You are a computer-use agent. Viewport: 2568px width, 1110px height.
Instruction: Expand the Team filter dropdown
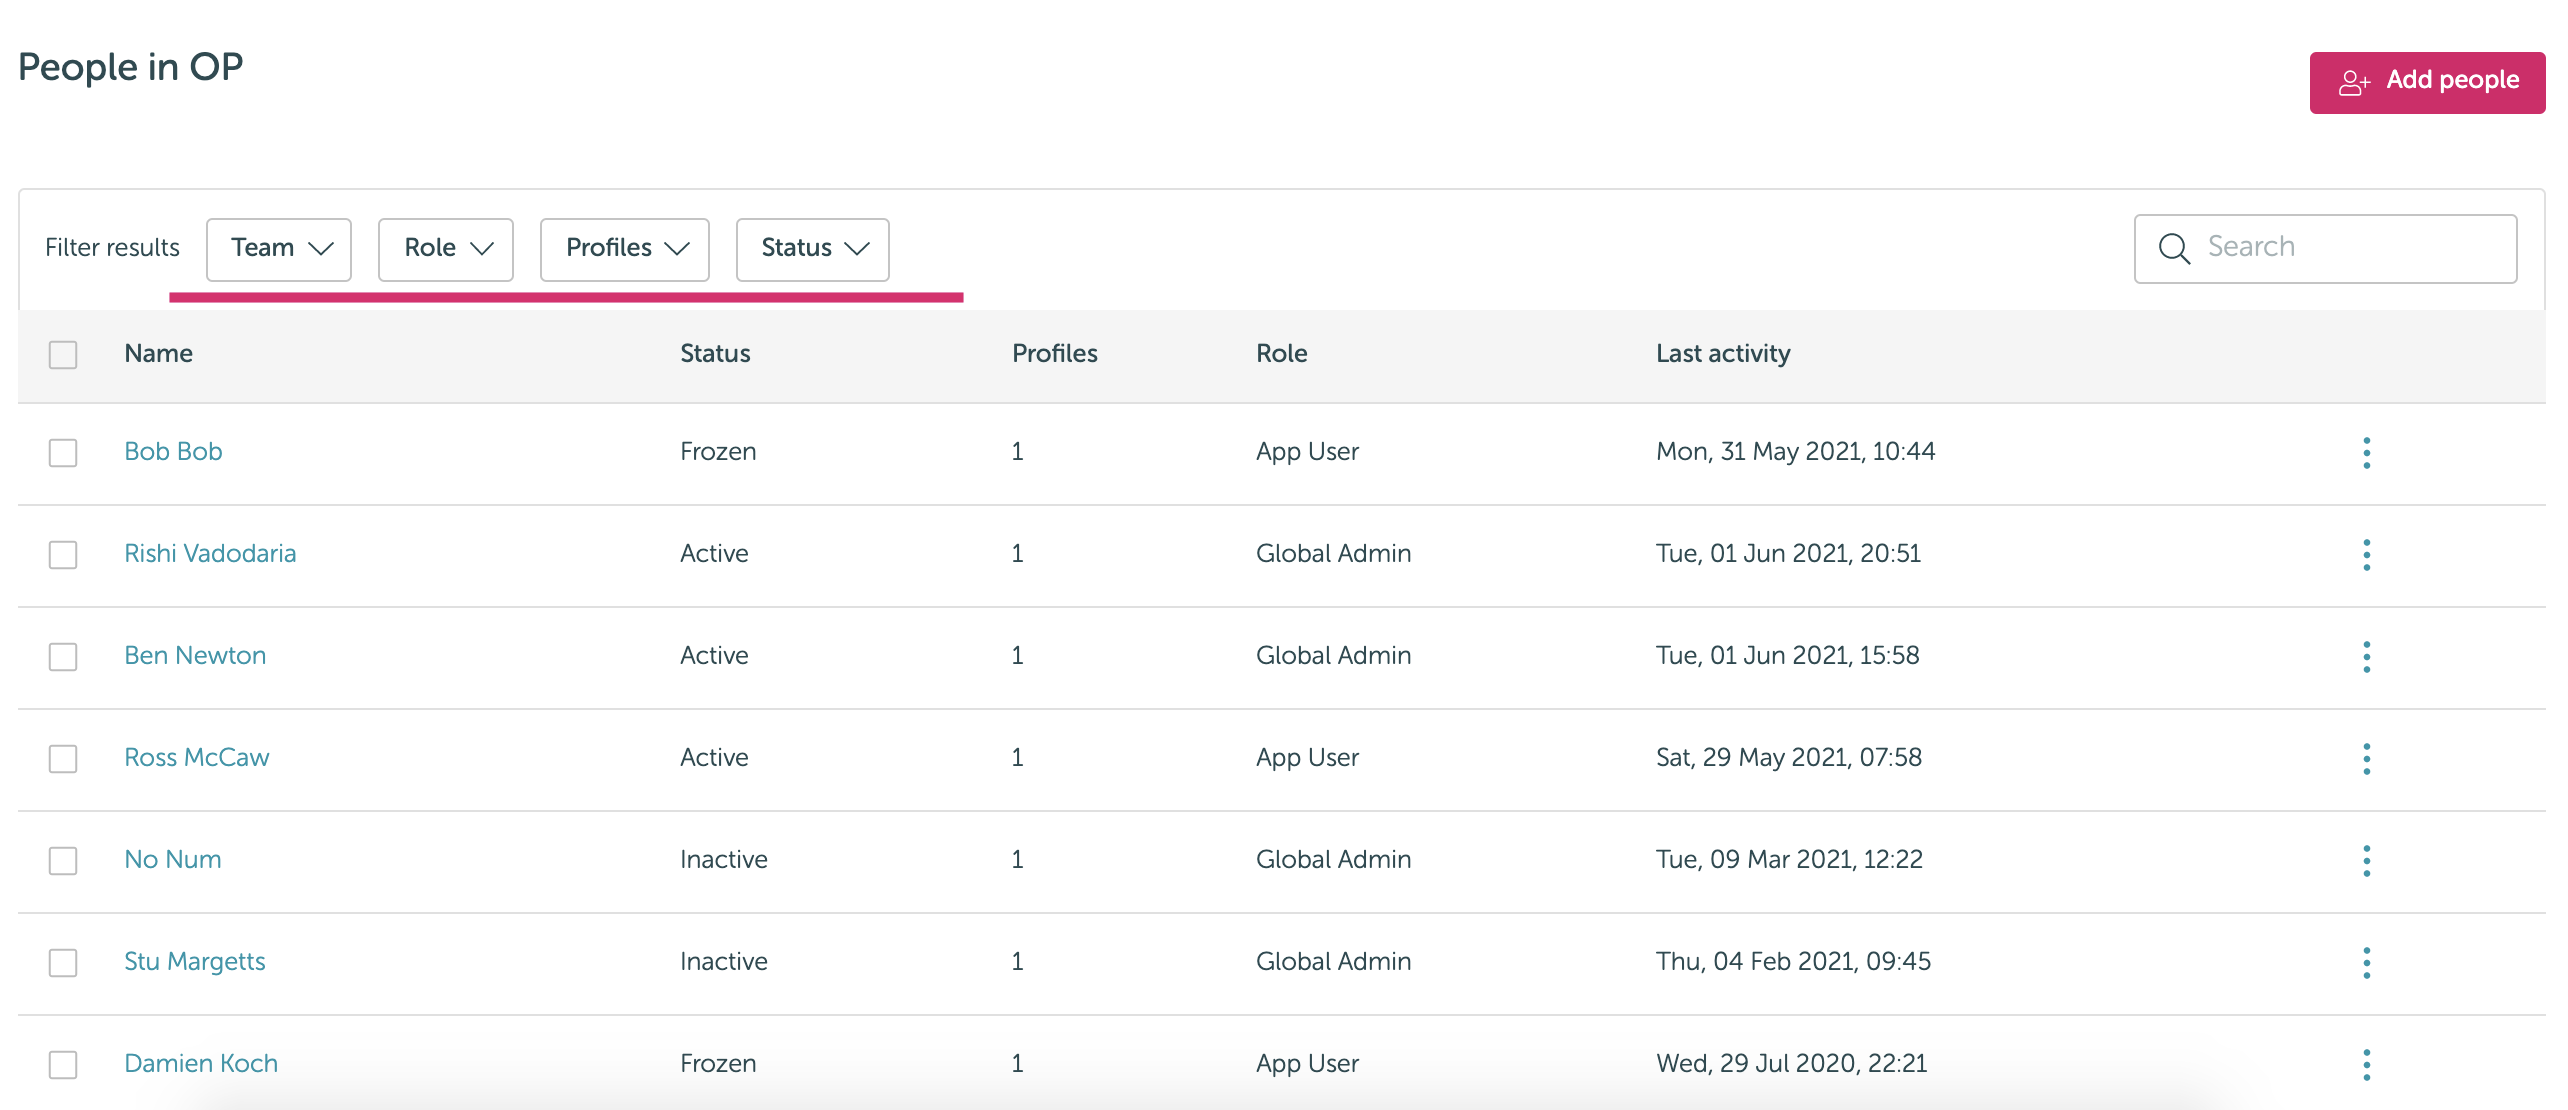(279, 249)
